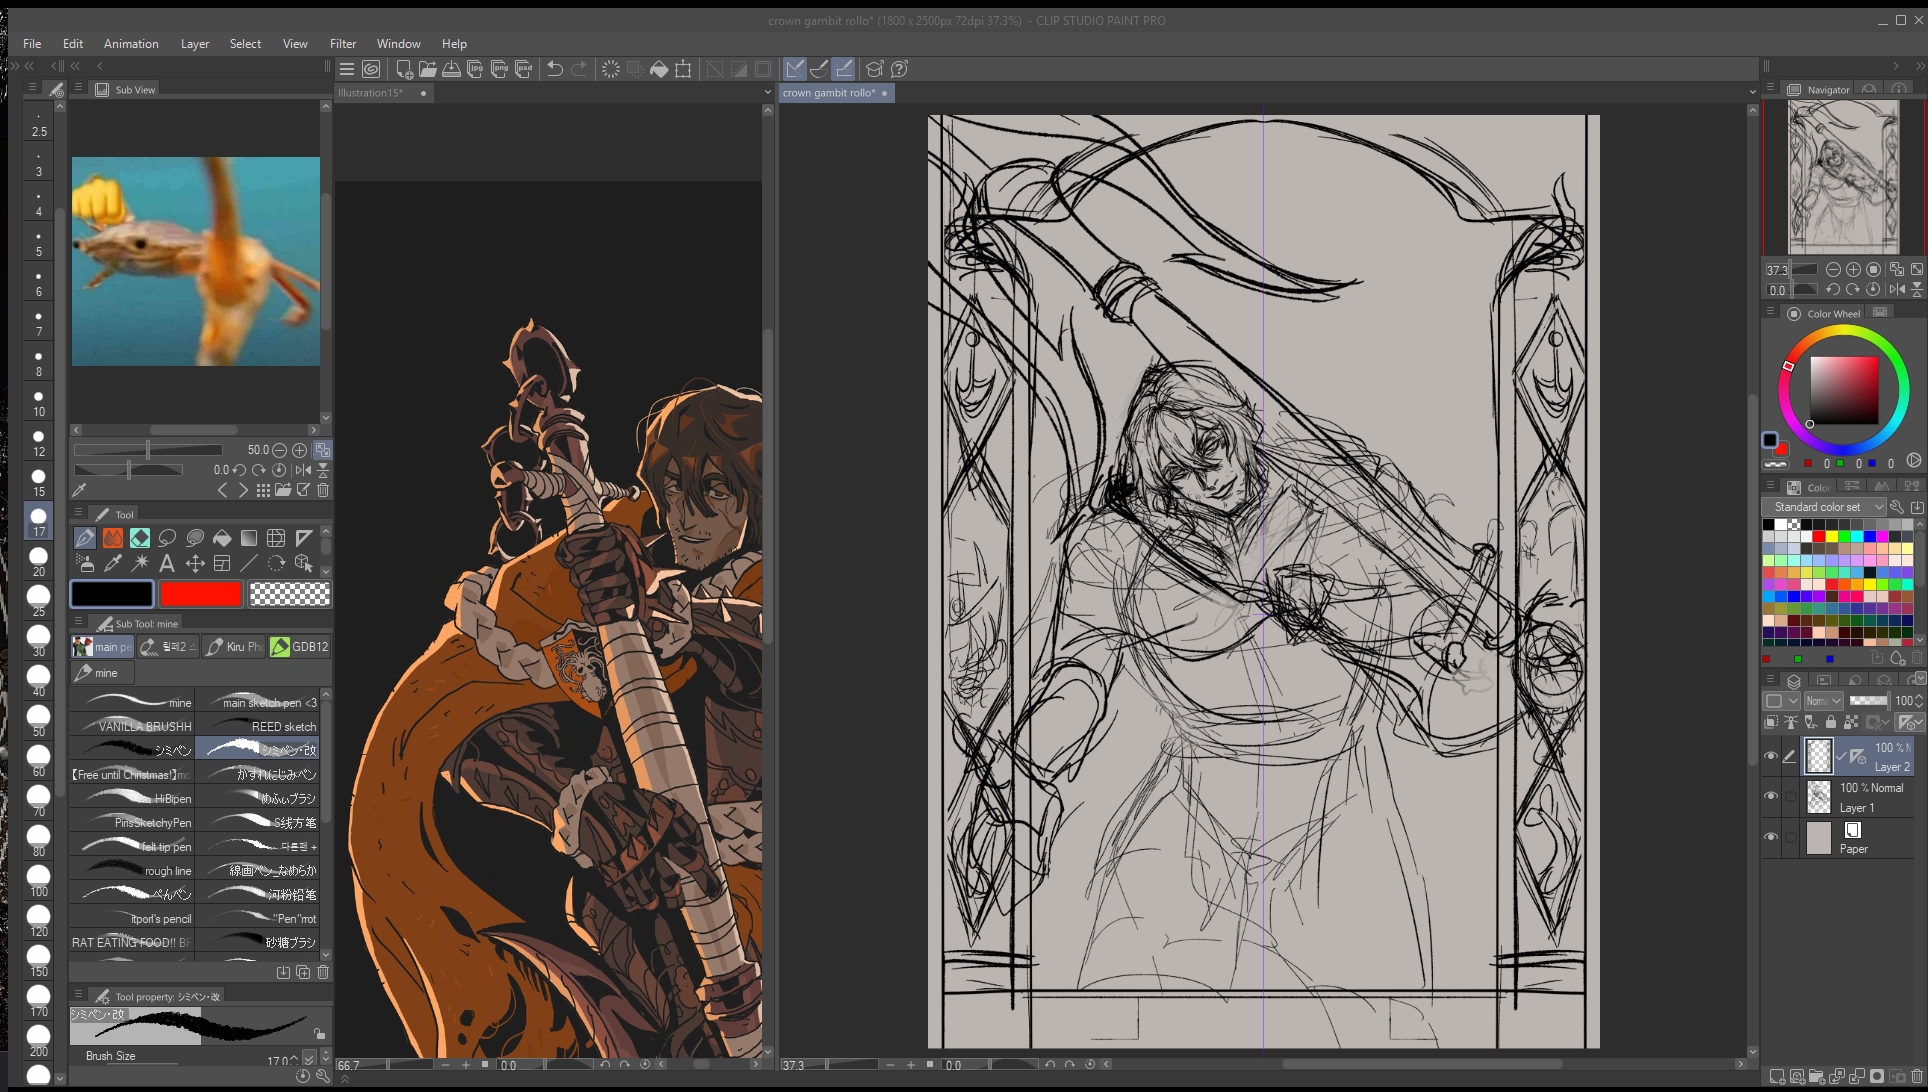This screenshot has width=1928, height=1092.
Task: Open the layer blending mode dropdown
Action: click(x=1823, y=701)
